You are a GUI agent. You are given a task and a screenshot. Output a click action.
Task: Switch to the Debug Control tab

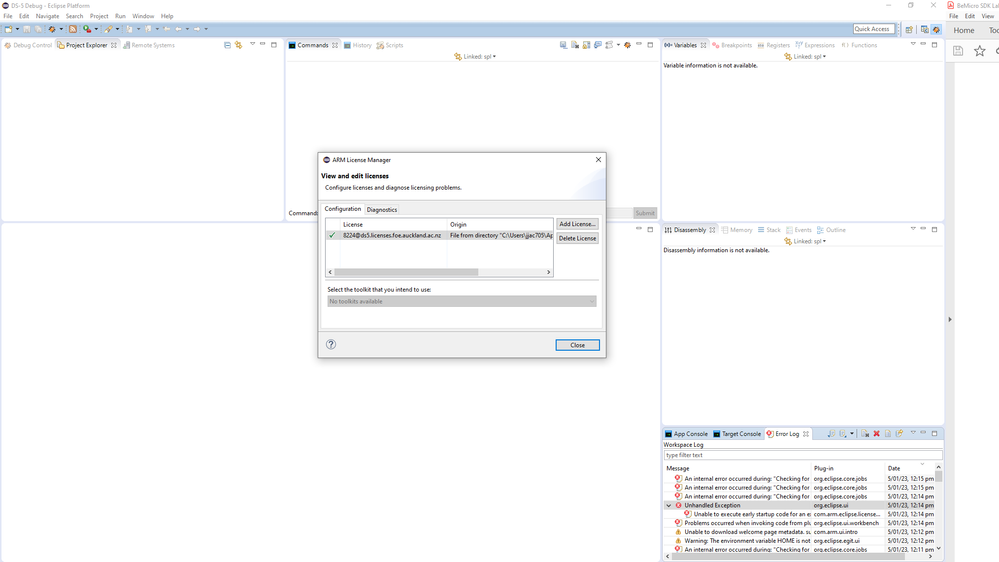point(27,45)
